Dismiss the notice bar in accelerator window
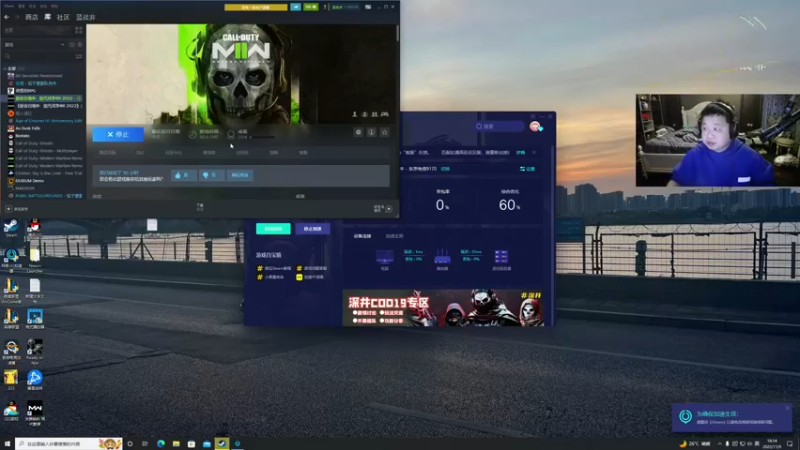 [x=534, y=153]
